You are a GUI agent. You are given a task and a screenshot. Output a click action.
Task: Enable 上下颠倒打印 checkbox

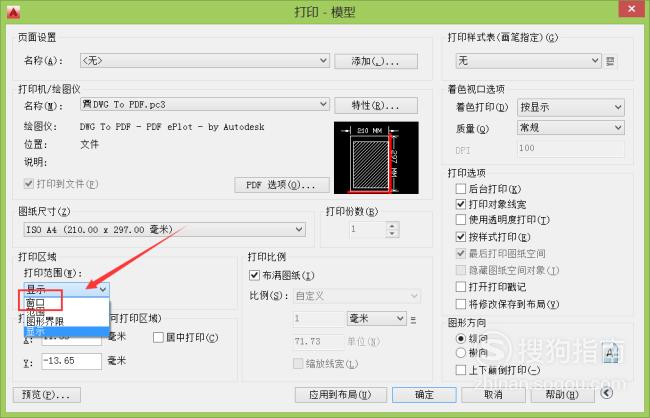(461, 369)
